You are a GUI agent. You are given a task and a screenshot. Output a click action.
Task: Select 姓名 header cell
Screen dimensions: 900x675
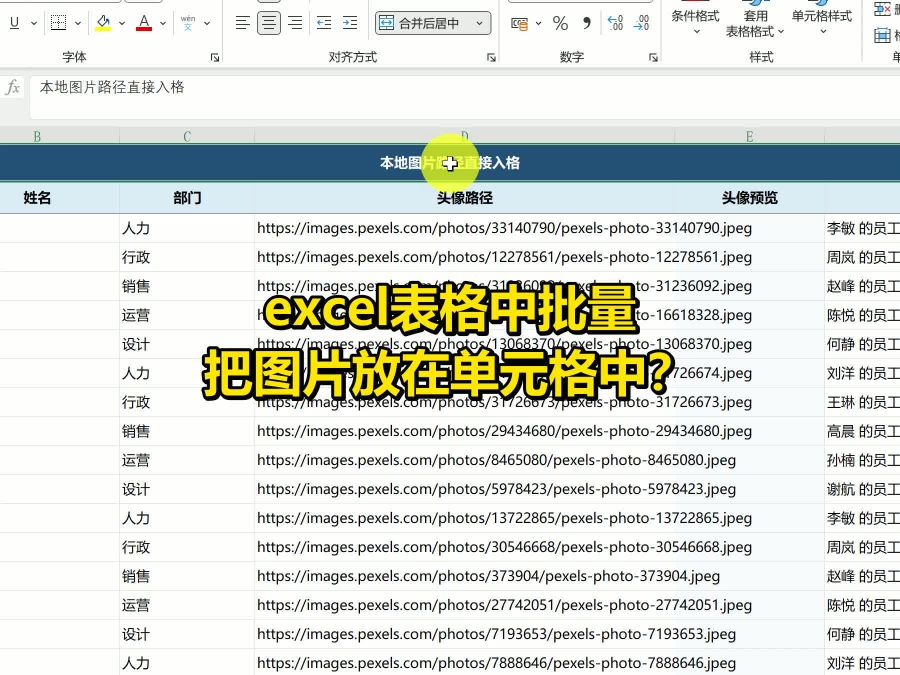37,198
